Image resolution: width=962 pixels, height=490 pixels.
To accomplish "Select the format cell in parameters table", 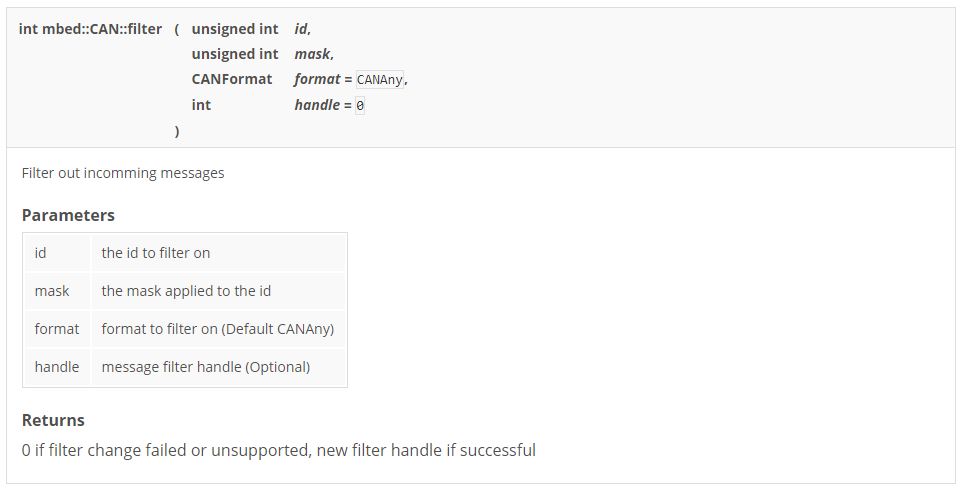I will (57, 329).
